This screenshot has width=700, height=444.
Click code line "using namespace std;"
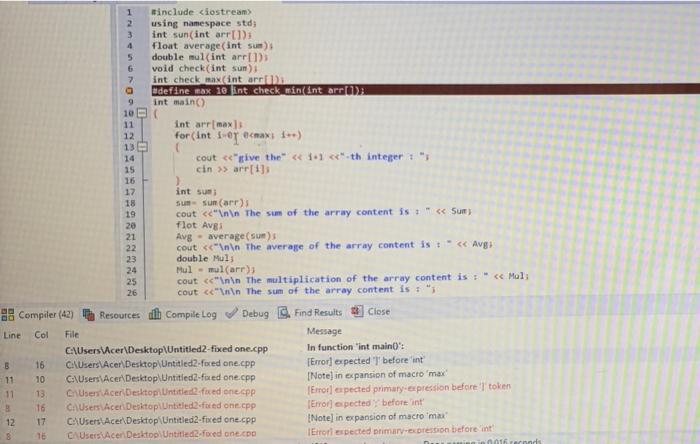pos(204,23)
